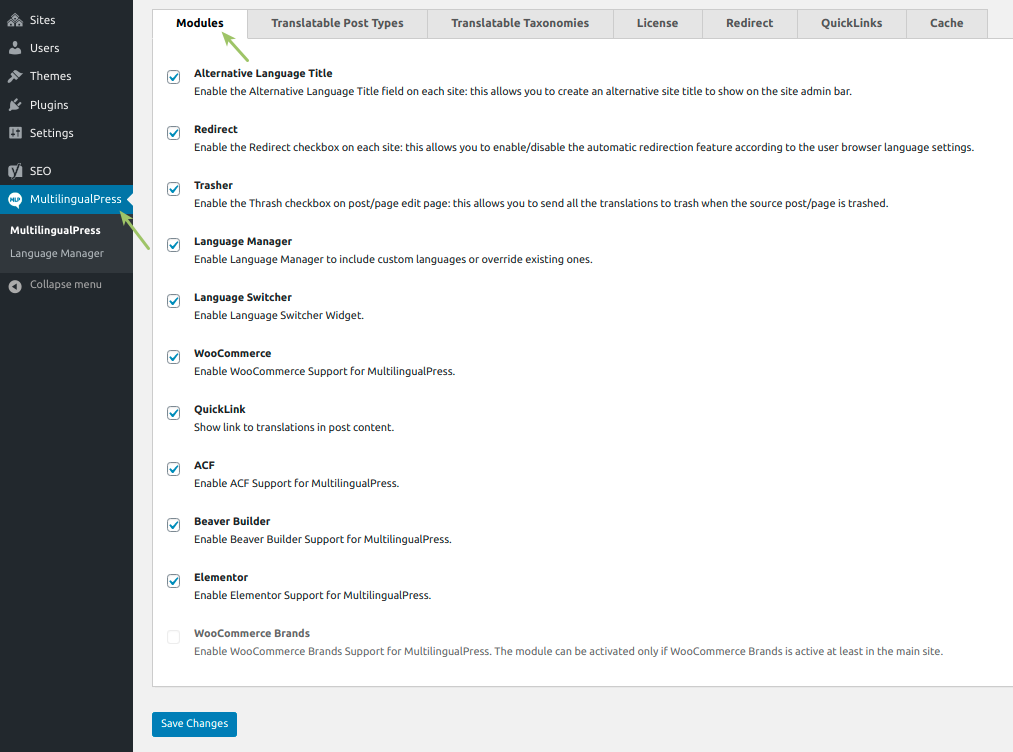Toggle the Beaver Builder checkbox

tap(174, 525)
